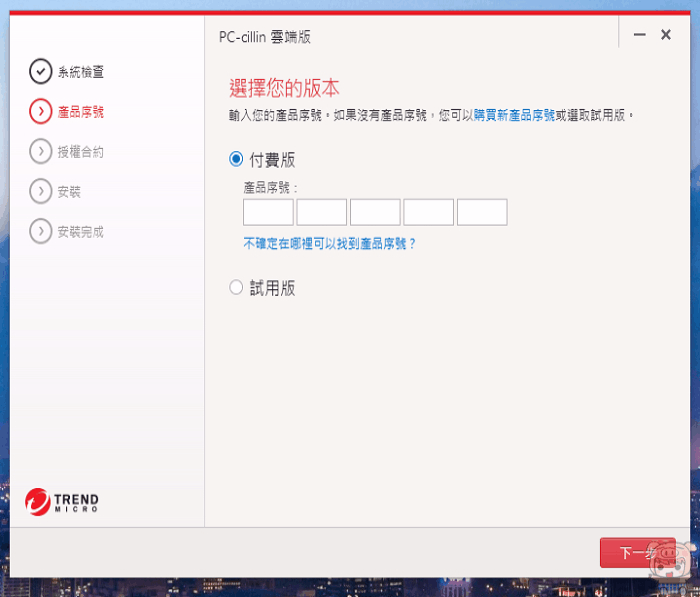Click the Trend Micro logo
This screenshot has height=597, width=700.
(x=62, y=502)
